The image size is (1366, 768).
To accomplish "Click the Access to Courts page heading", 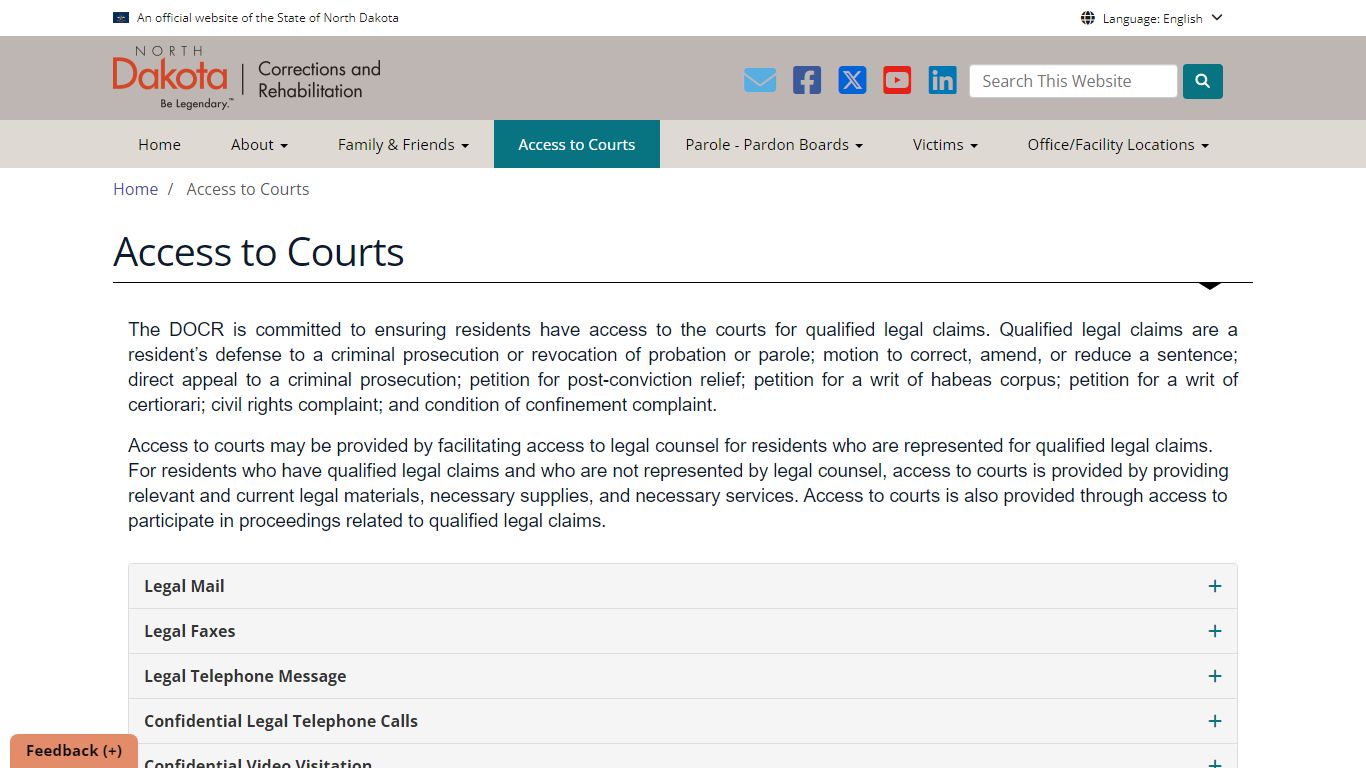I will (259, 252).
